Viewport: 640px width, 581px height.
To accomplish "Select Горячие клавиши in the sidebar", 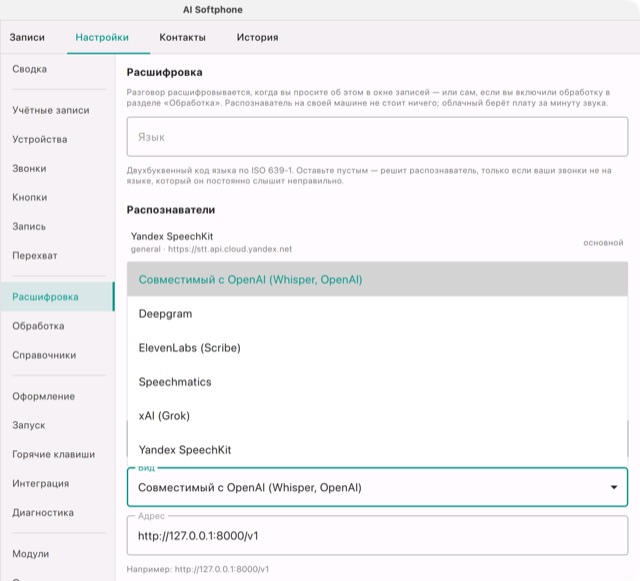I will (x=58, y=454).
